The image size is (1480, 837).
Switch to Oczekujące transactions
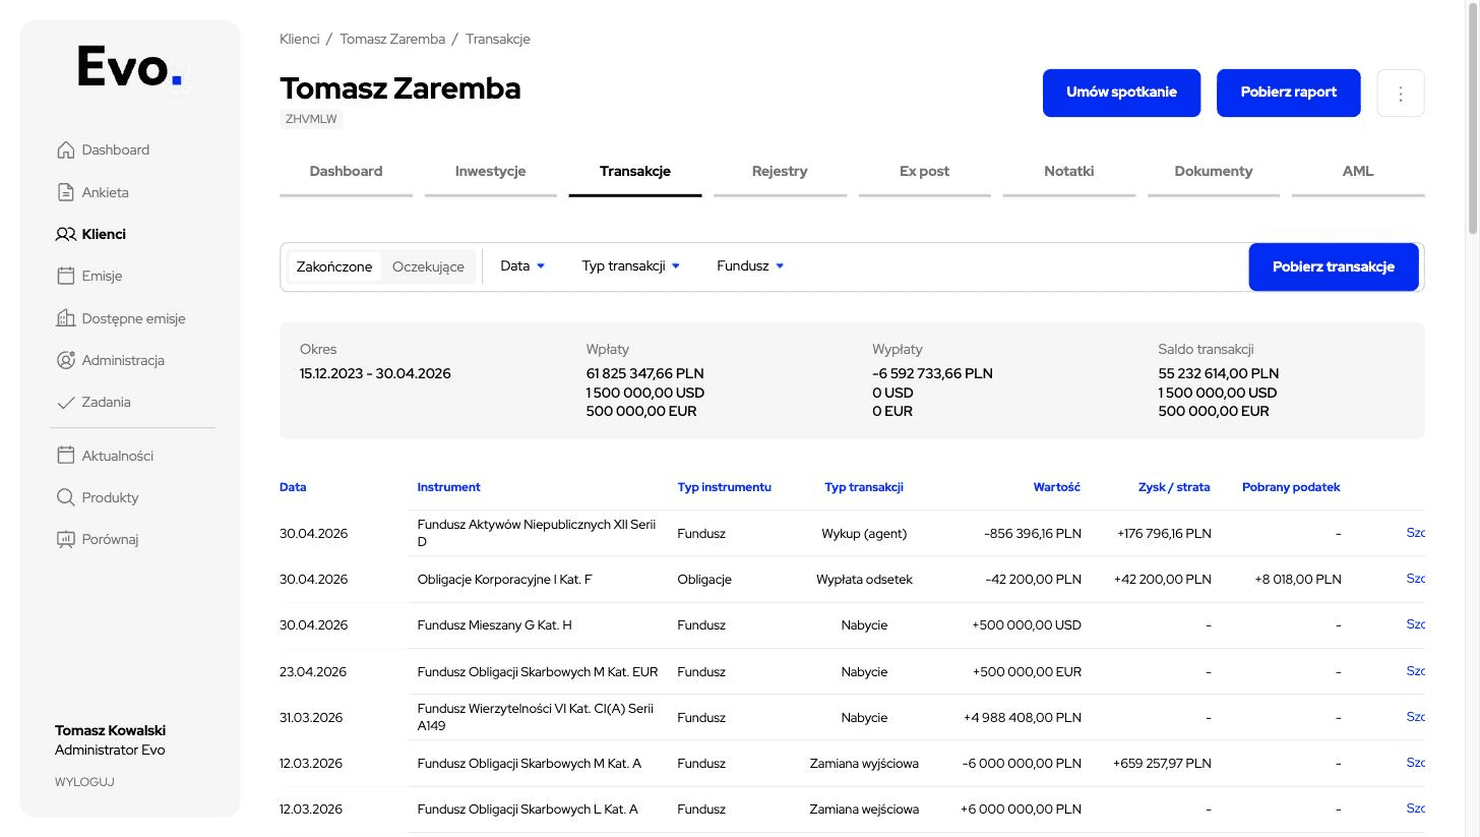point(428,267)
